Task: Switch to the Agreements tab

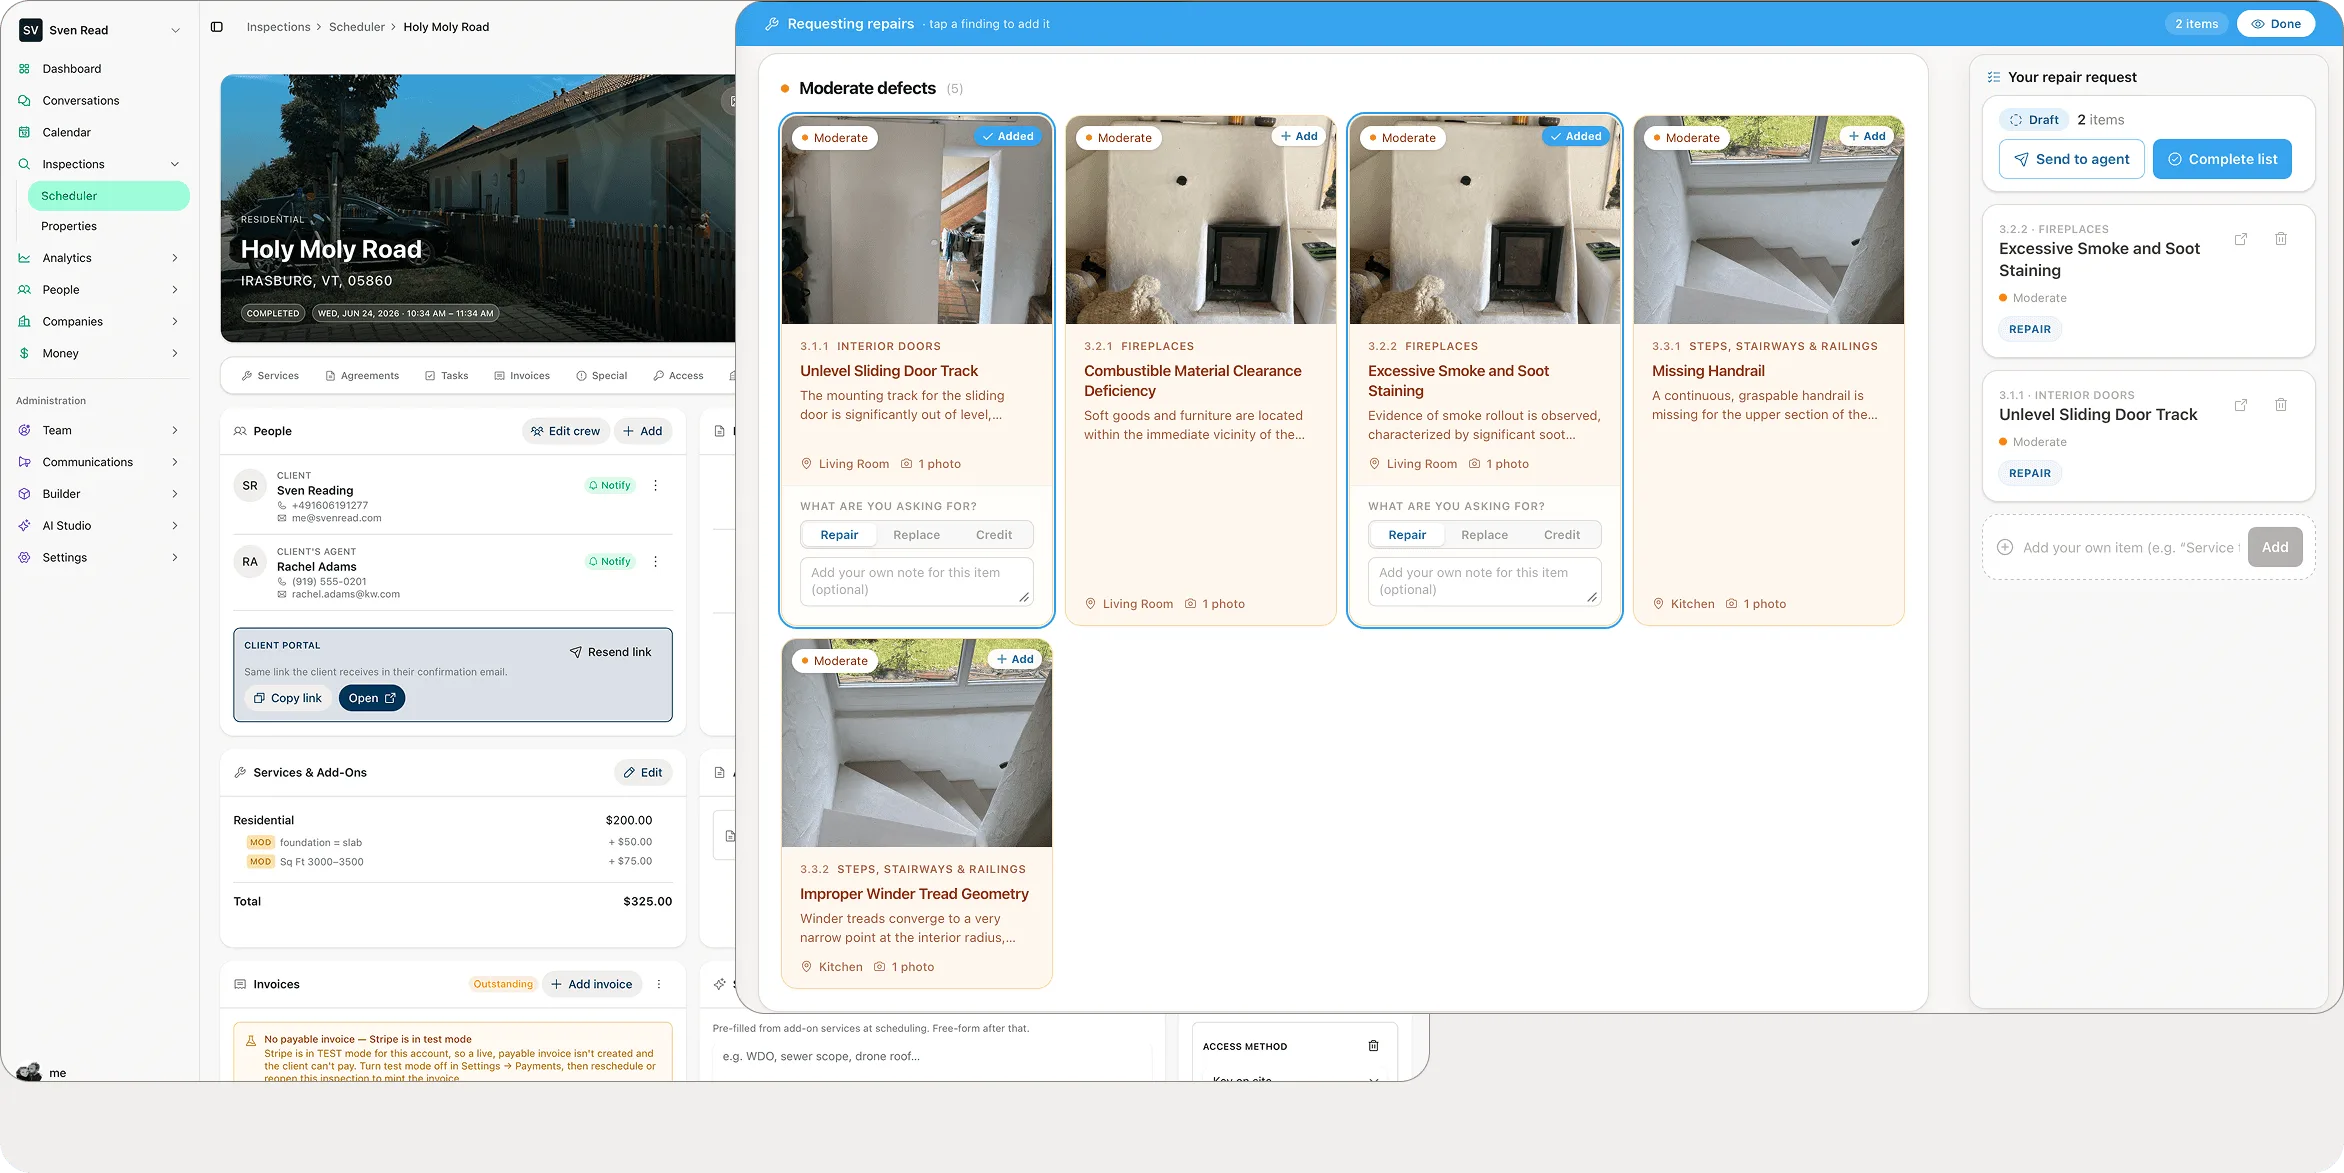Action: pyautogui.click(x=362, y=376)
